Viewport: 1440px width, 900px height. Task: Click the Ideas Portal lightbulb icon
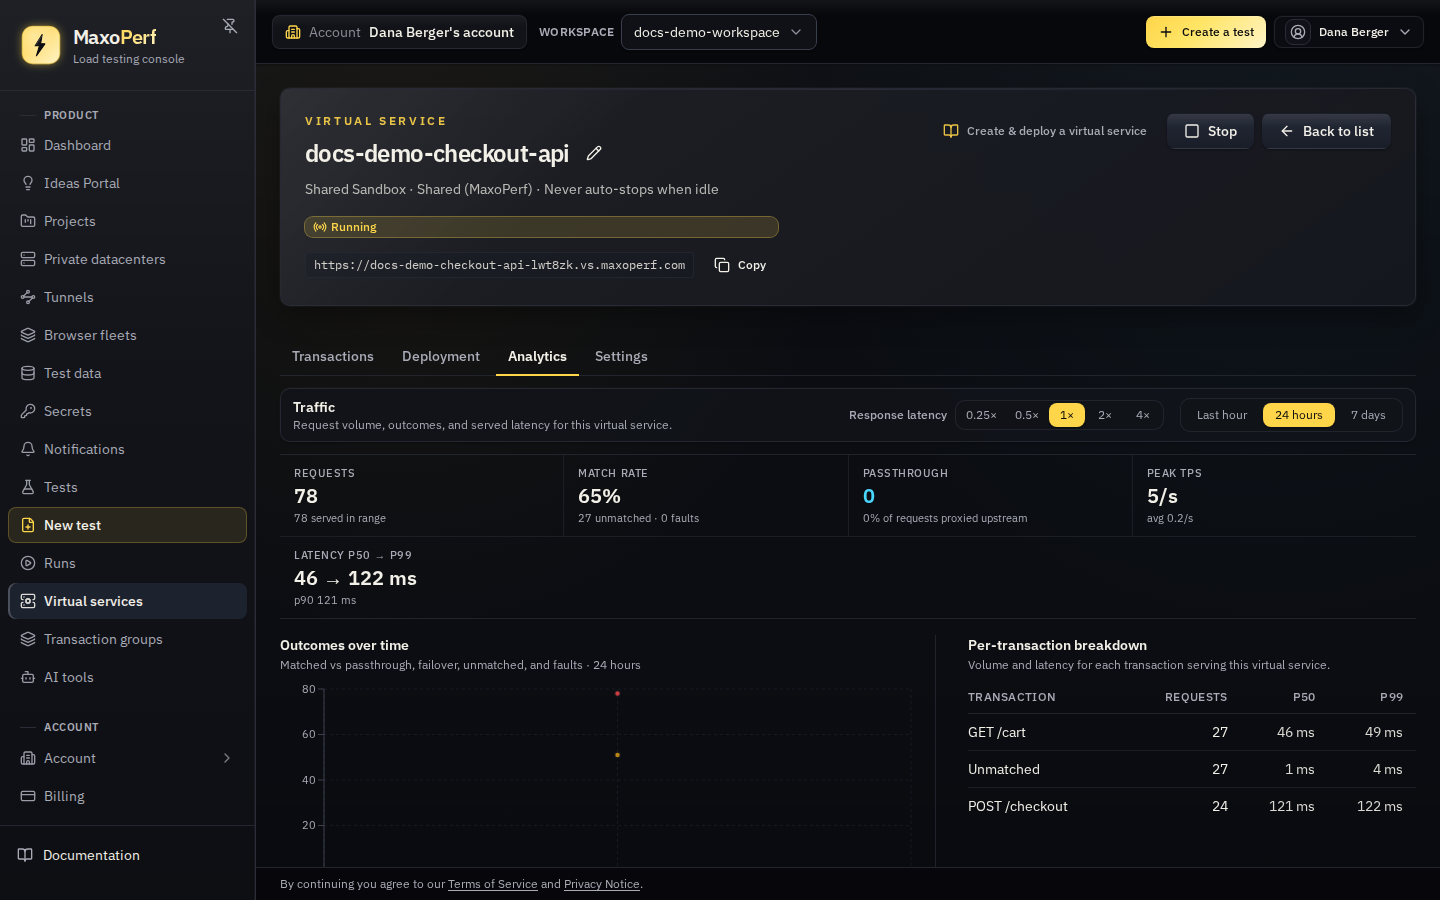[x=28, y=183]
